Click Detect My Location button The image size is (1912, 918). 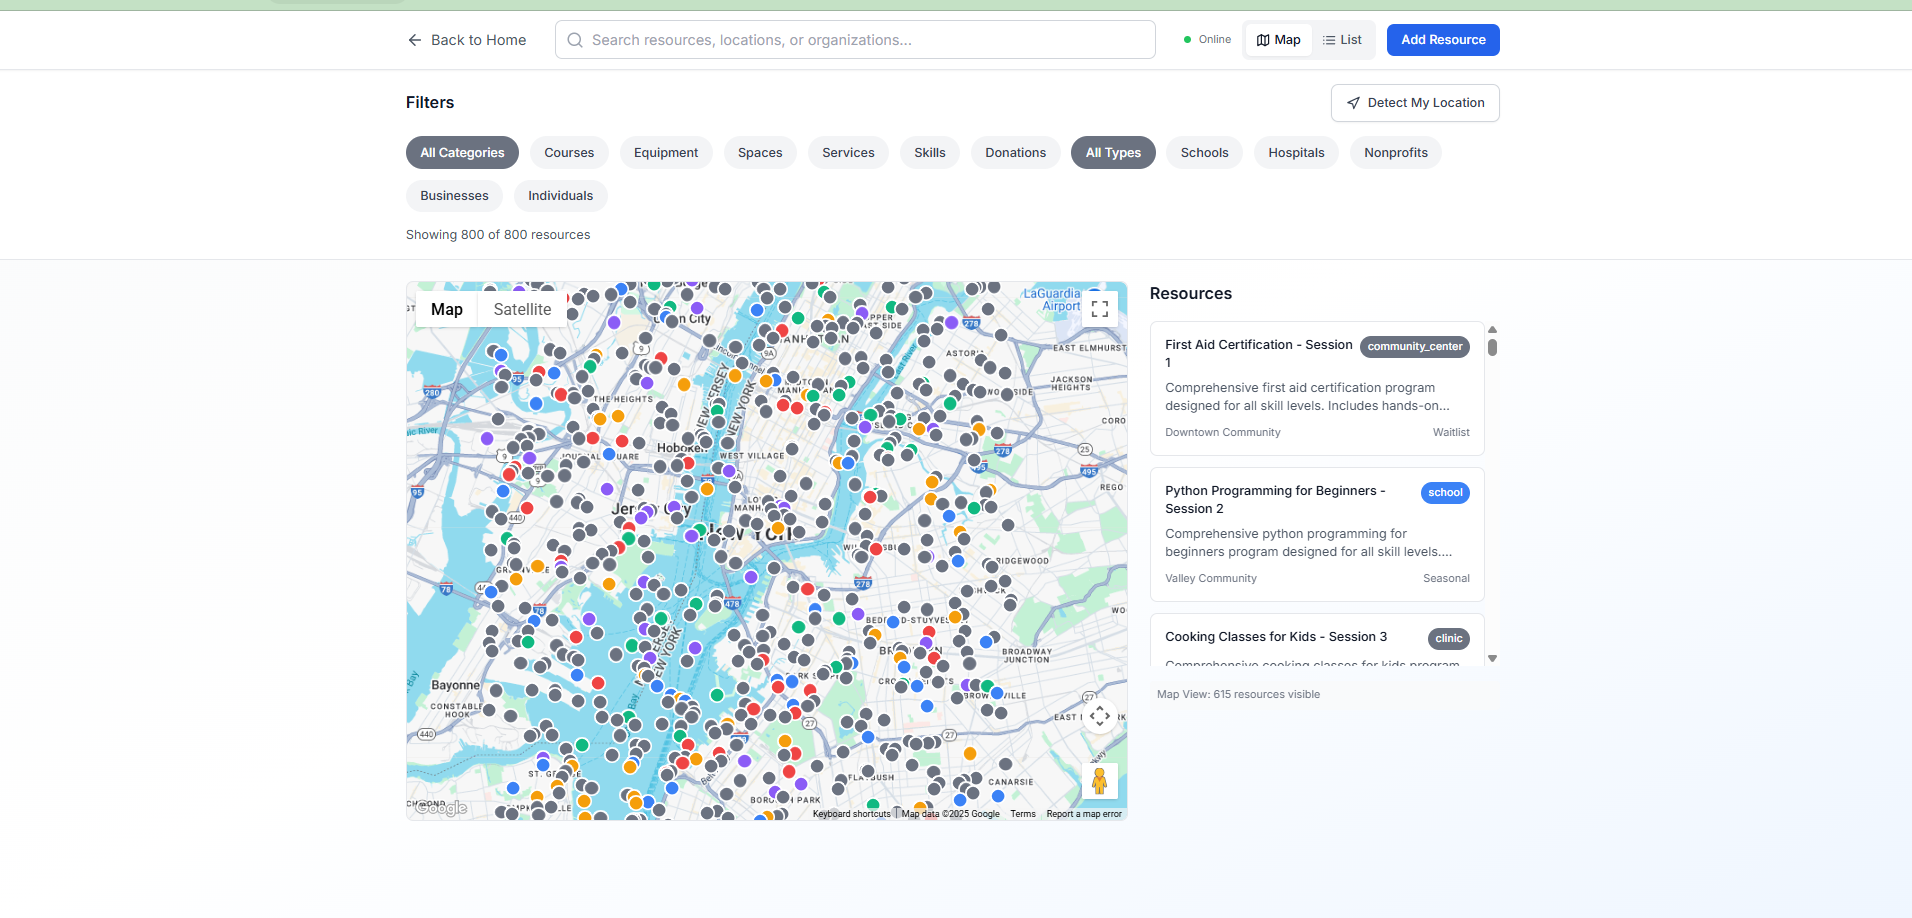(x=1415, y=103)
